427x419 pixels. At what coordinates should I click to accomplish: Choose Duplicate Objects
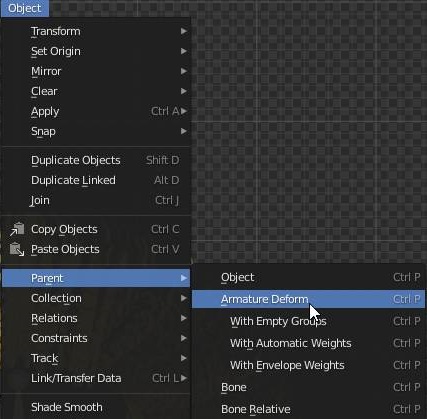96,160
